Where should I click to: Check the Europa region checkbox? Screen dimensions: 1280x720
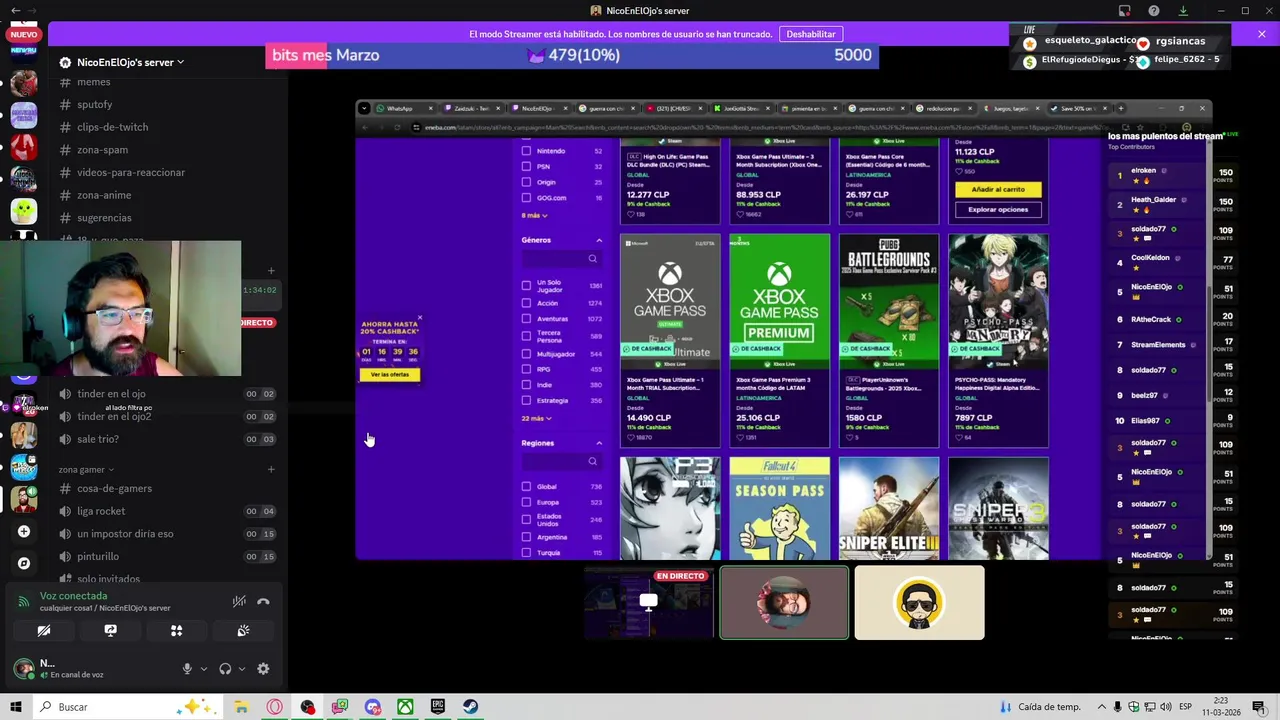[526, 502]
